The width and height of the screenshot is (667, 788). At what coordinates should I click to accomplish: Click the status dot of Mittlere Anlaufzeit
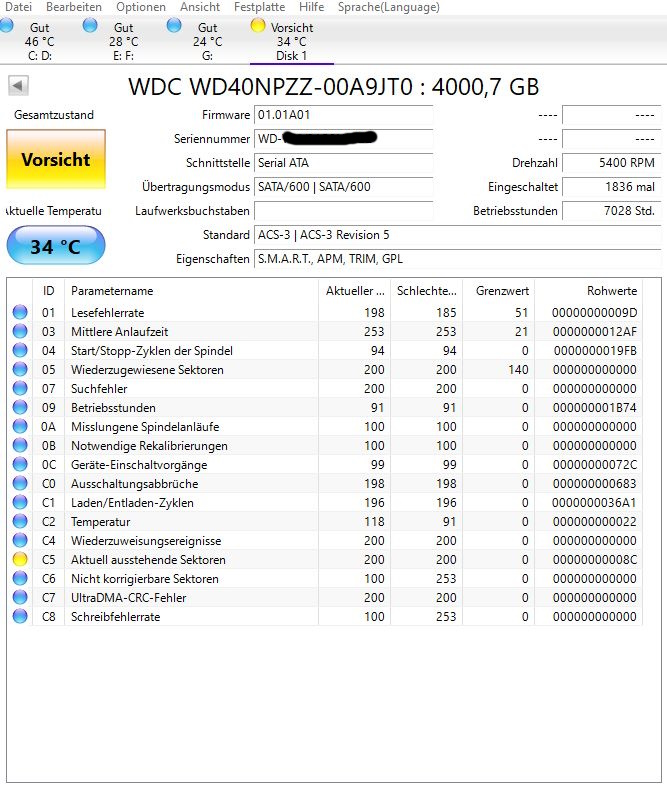(20, 331)
